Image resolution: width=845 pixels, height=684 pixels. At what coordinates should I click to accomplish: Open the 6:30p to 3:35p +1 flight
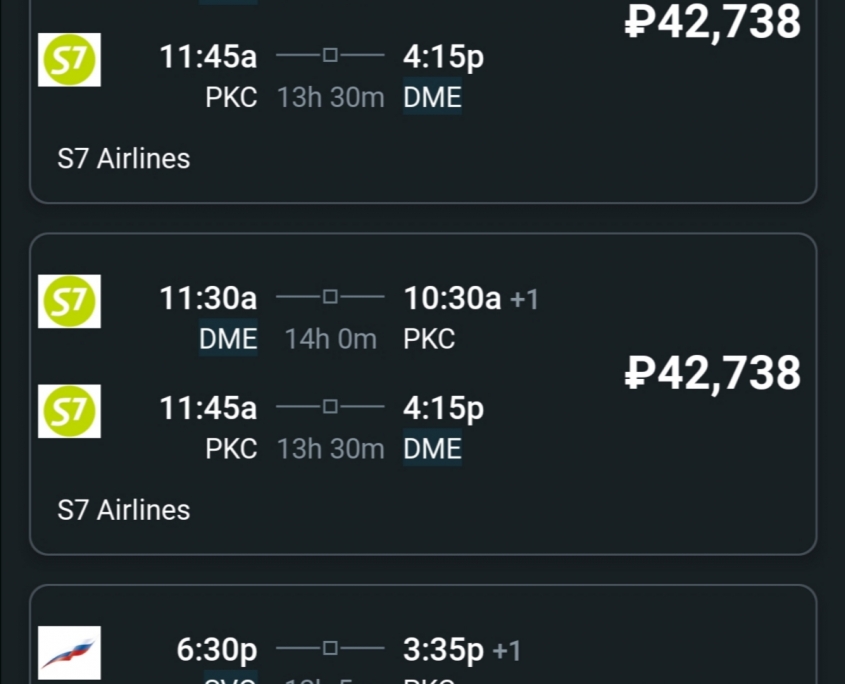349,659
